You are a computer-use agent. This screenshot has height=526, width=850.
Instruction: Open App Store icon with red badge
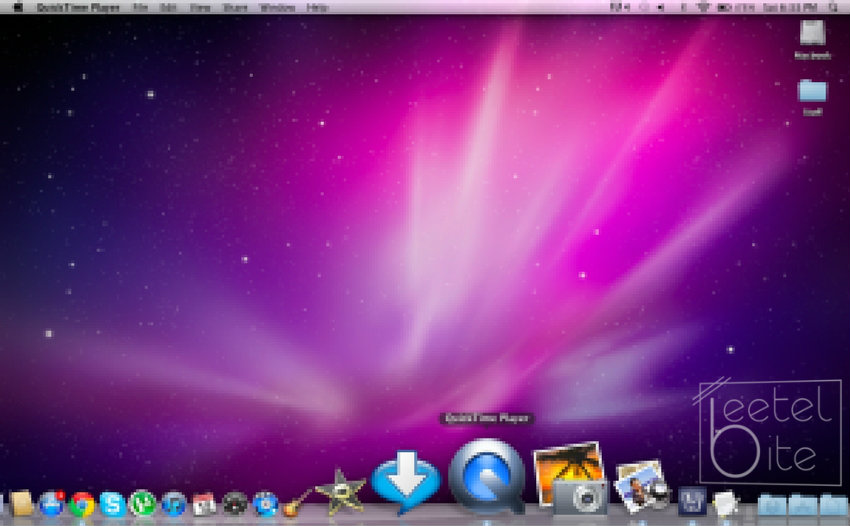click(51, 503)
